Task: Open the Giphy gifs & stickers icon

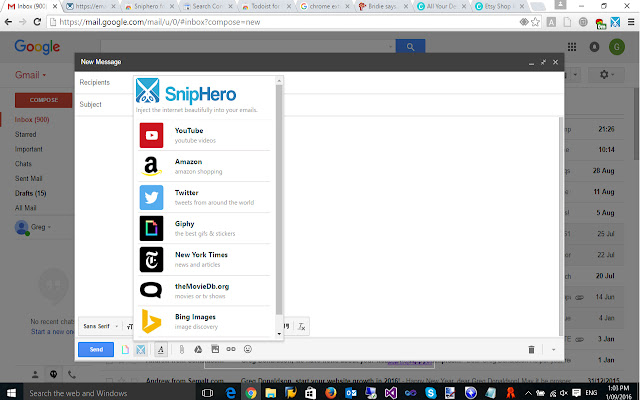Action: click(151, 228)
